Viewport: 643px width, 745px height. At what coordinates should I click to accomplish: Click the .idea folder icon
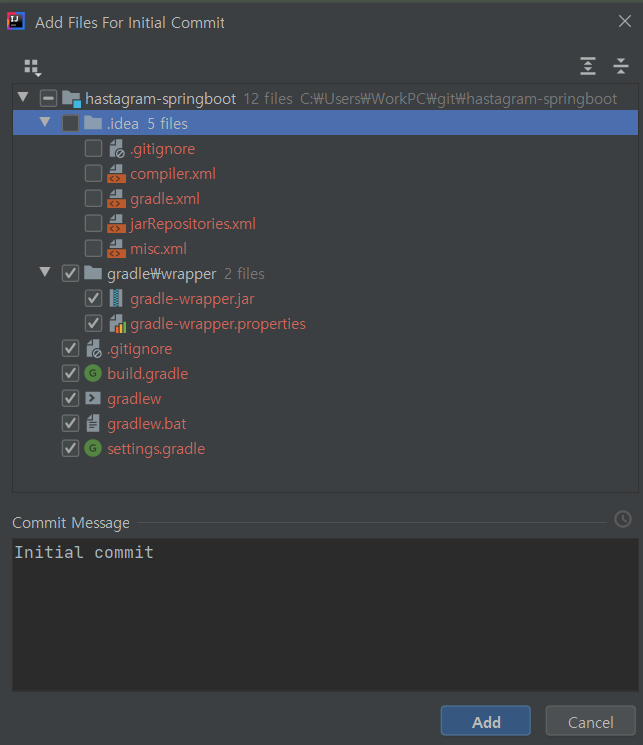93,123
